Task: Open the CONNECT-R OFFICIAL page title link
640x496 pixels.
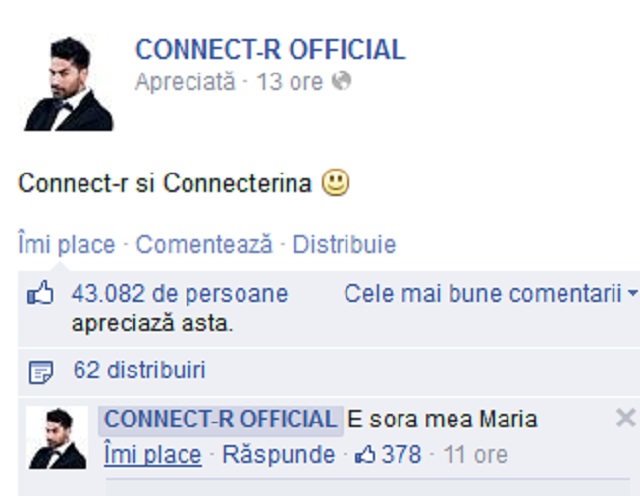Action: pyautogui.click(x=270, y=50)
